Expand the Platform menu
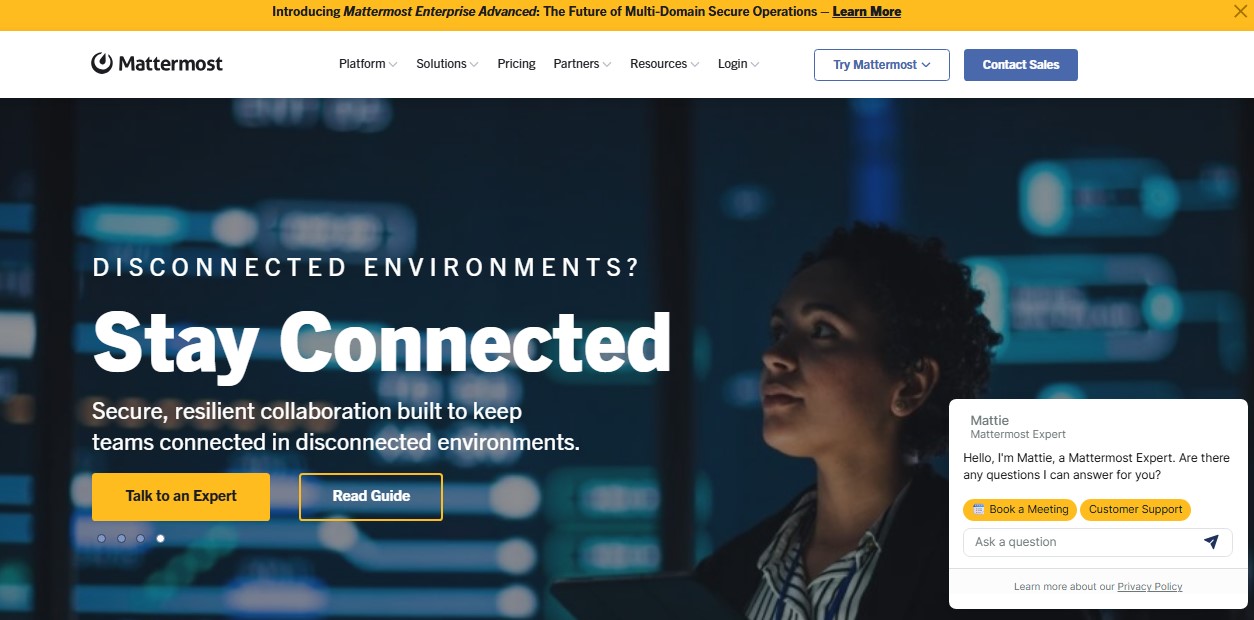This screenshot has height=620, width=1254. tap(368, 64)
